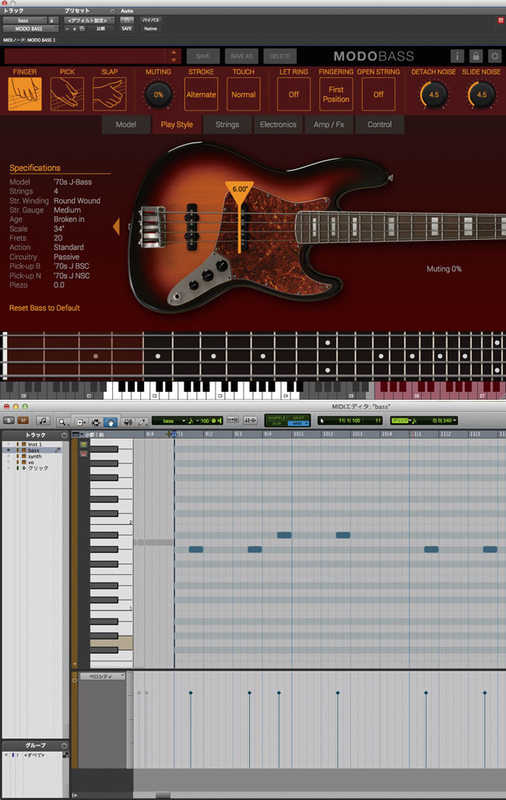Toggle visibility dot of Inst 1 track

(x=8, y=444)
